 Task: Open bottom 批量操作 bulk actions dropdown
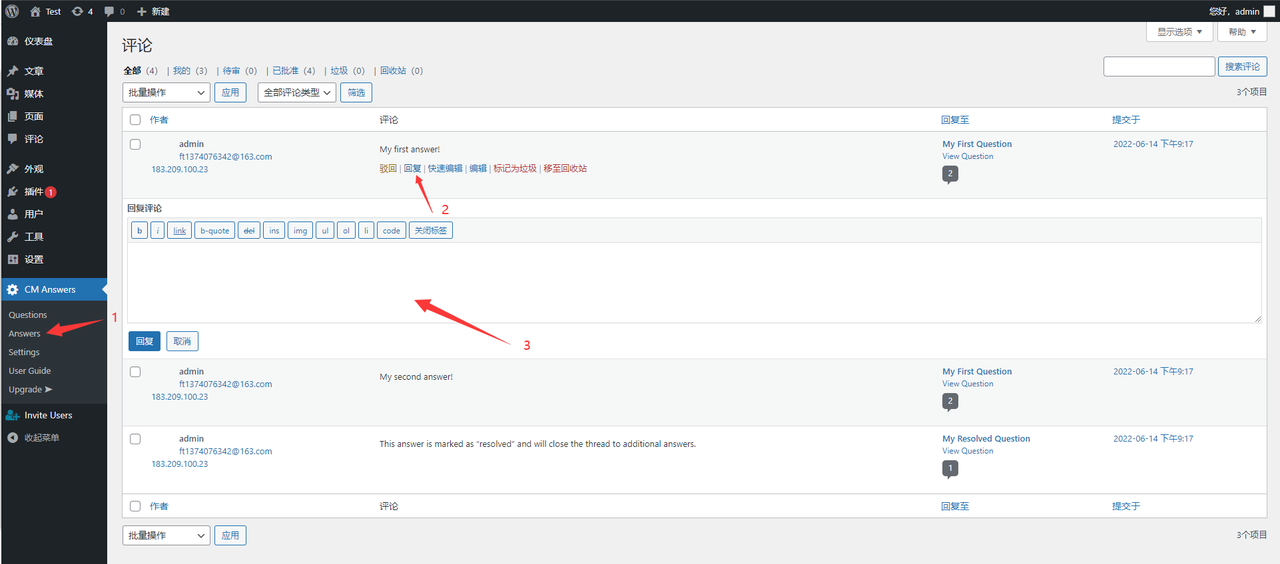click(166, 535)
